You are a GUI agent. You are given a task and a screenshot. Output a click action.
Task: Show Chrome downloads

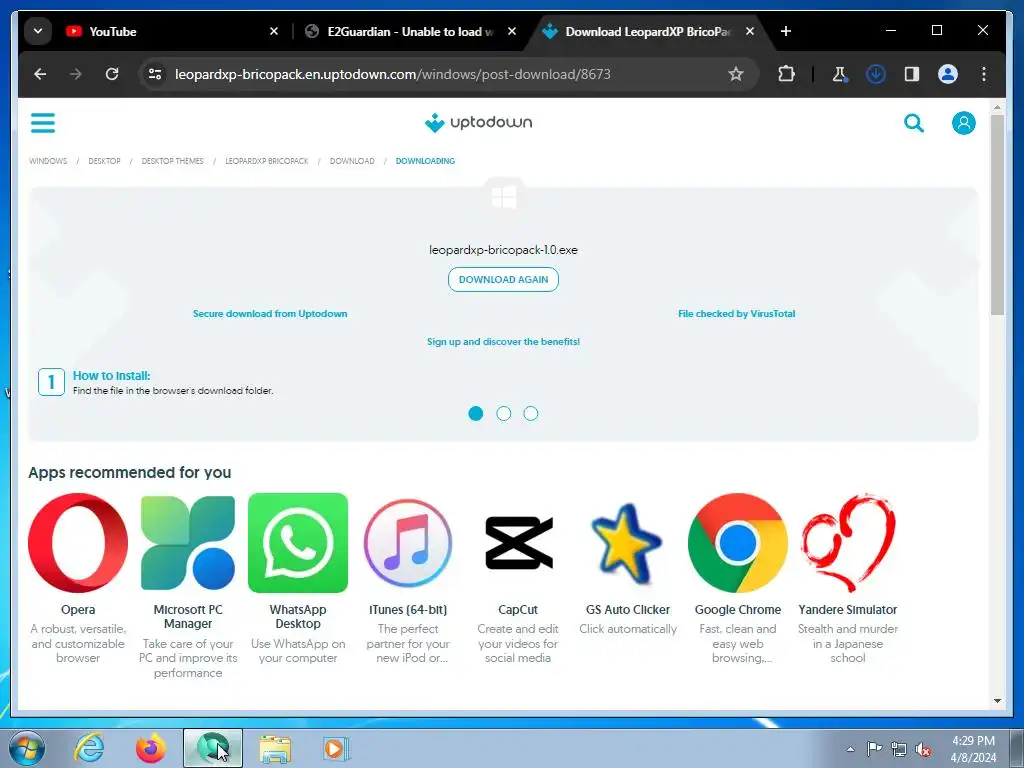point(876,74)
